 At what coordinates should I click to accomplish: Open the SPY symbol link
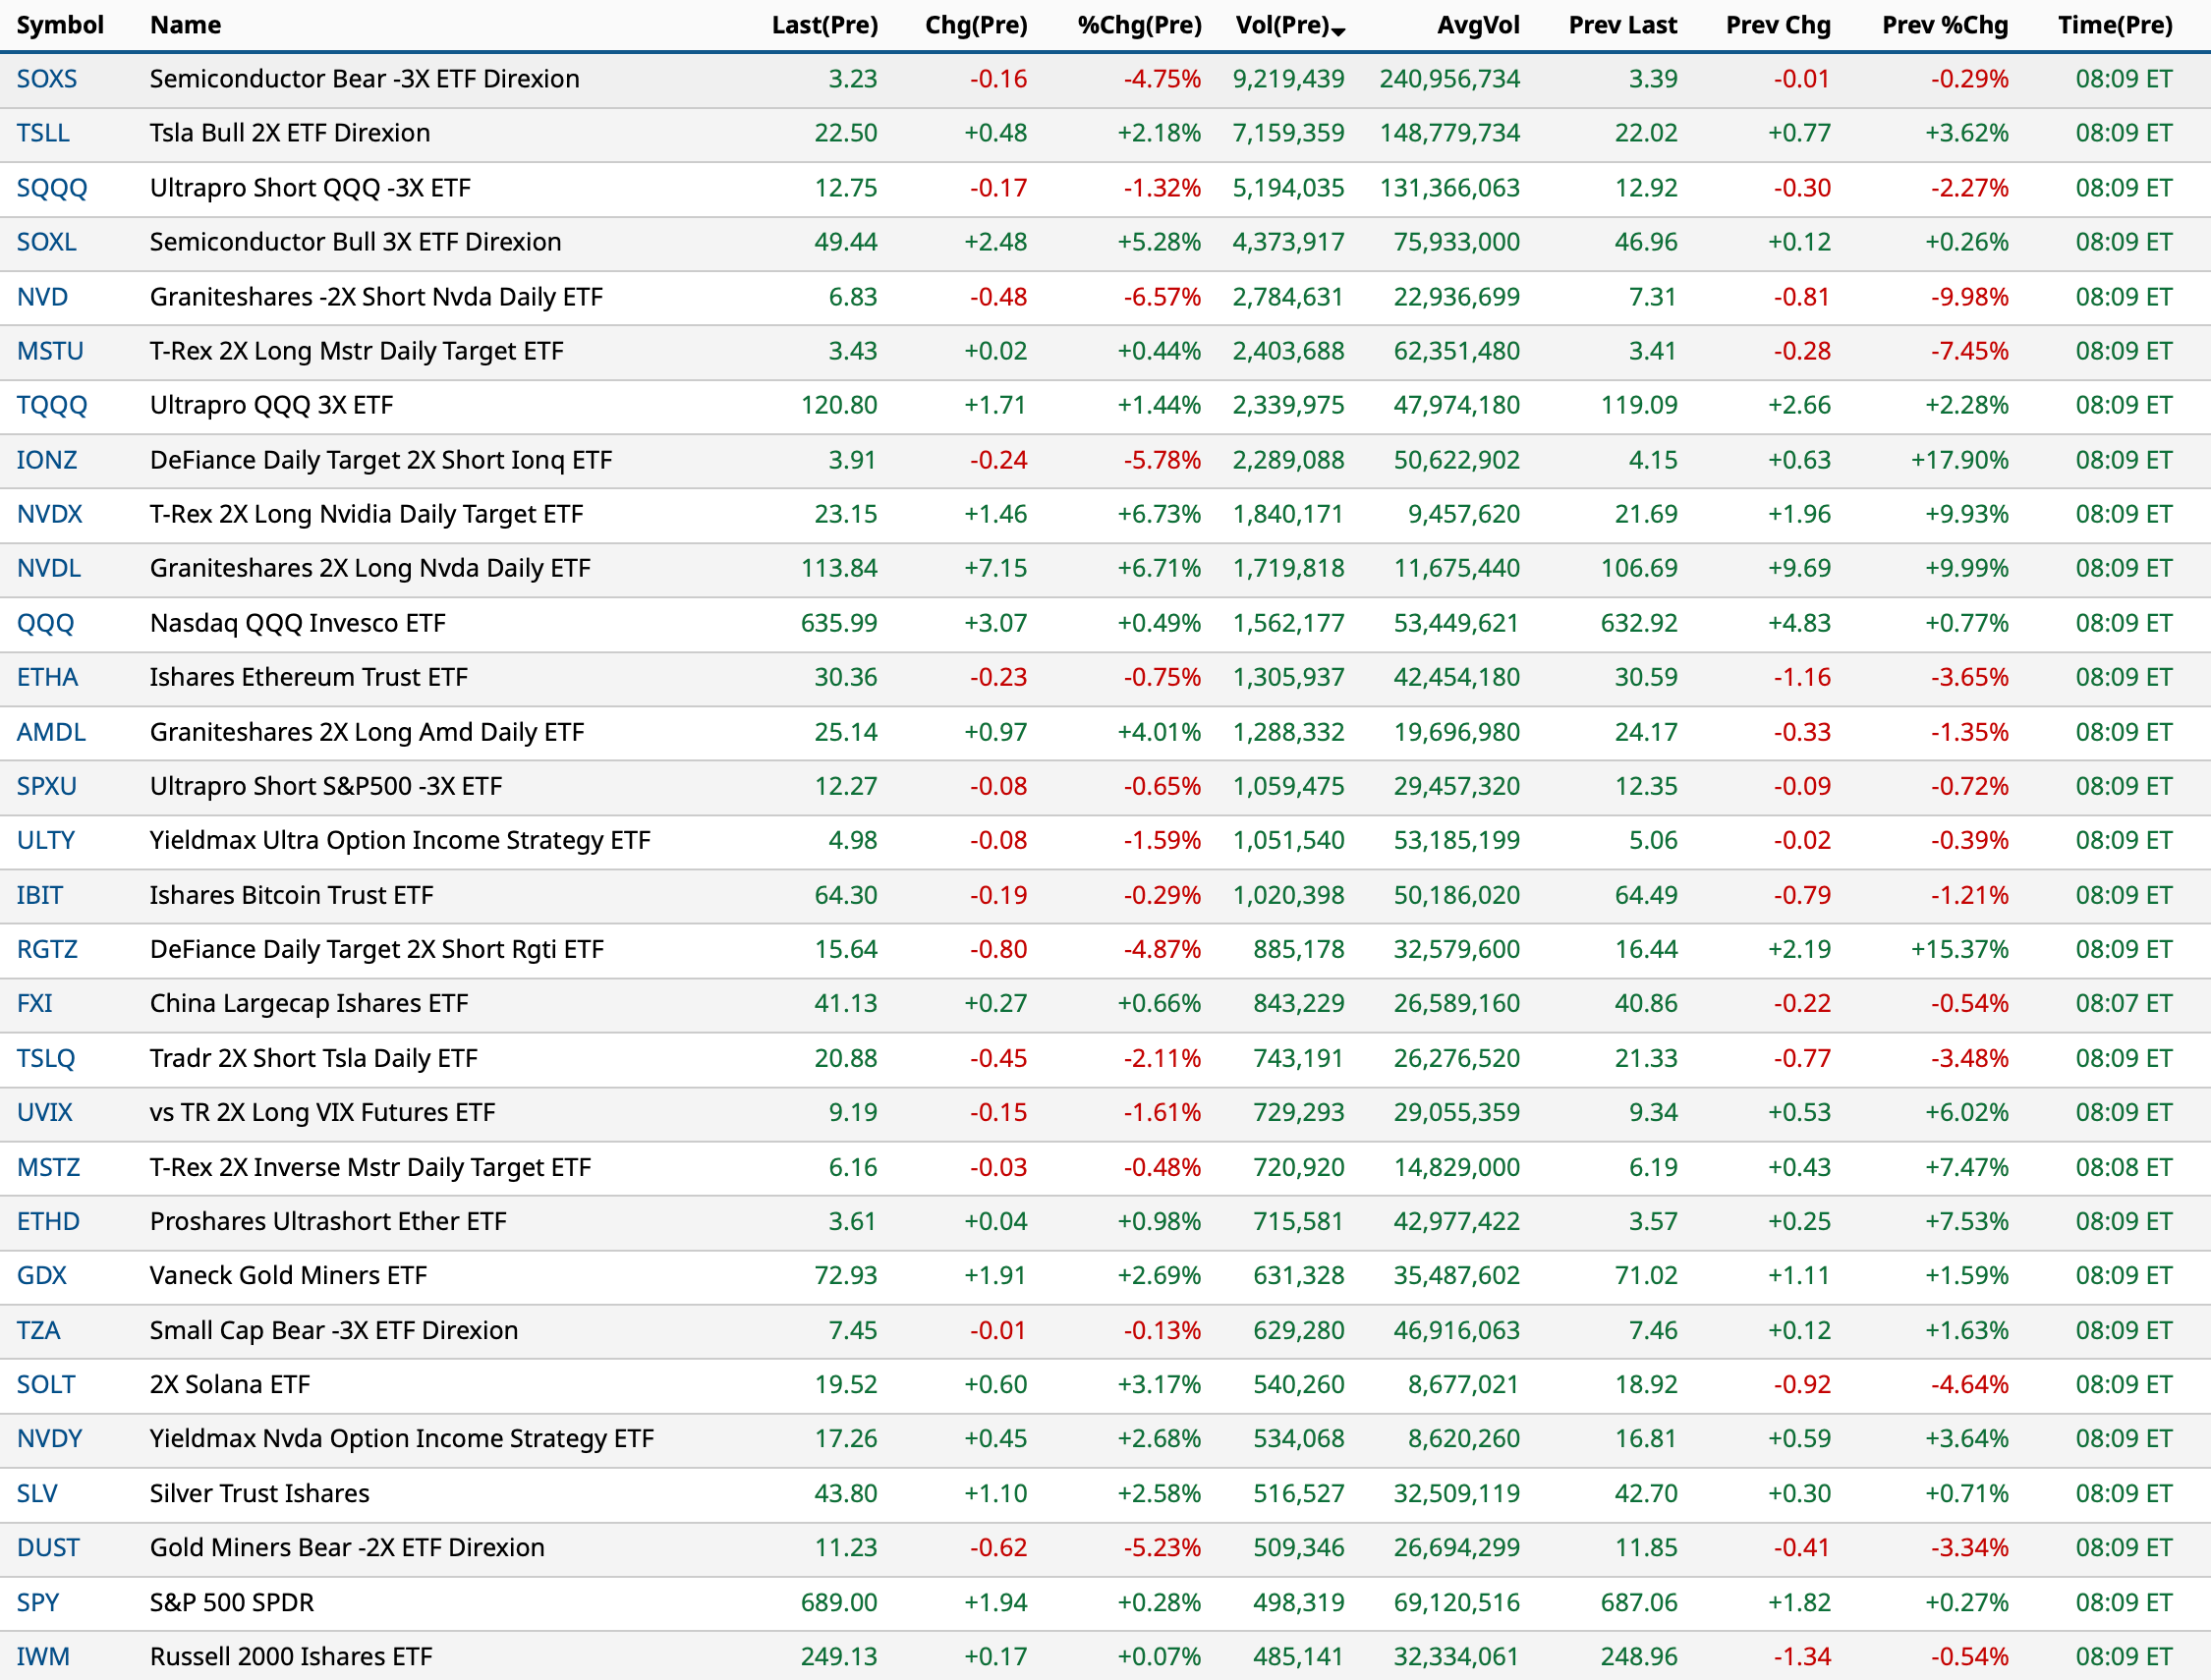(x=38, y=1602)
